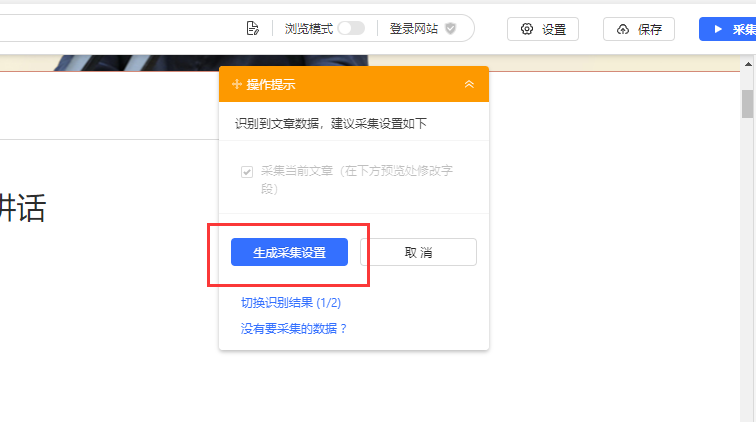Click the move icon beside 操作提示
Screen dimensions: 756x422
point(237,85)
